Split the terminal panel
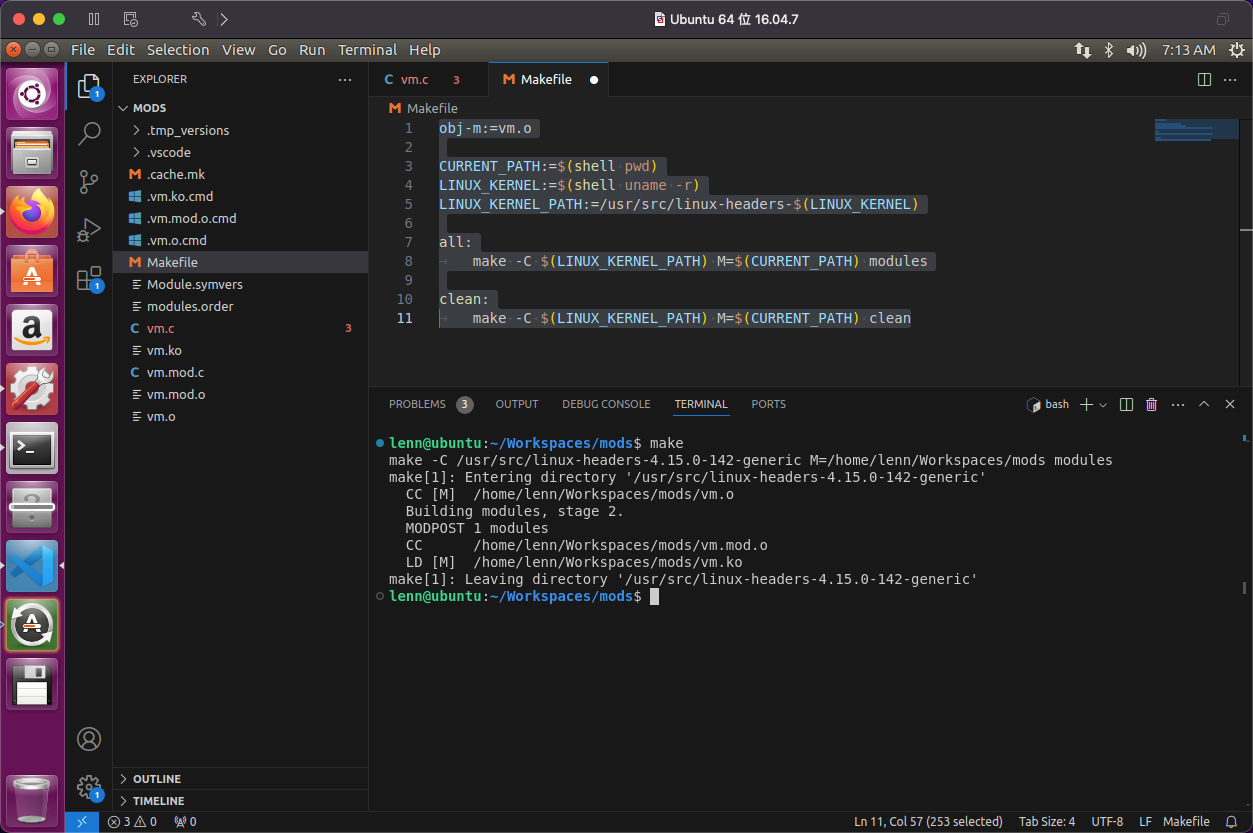 [x=1126, y=404]
